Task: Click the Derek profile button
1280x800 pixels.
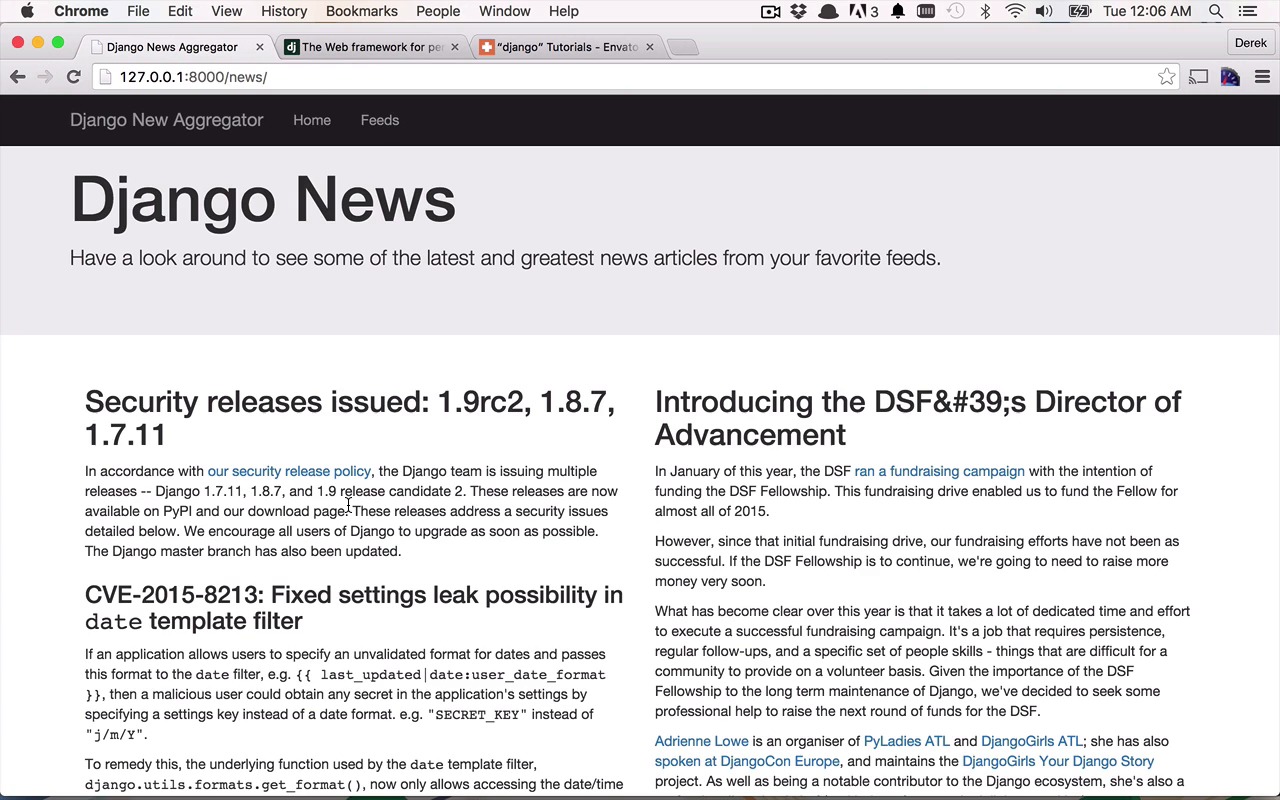Action: (x=1250, y=43)
